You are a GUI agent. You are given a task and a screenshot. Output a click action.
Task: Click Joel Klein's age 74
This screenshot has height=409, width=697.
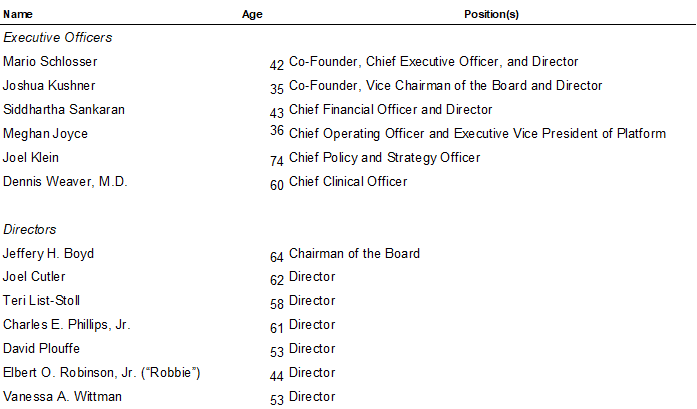[276, 160]
